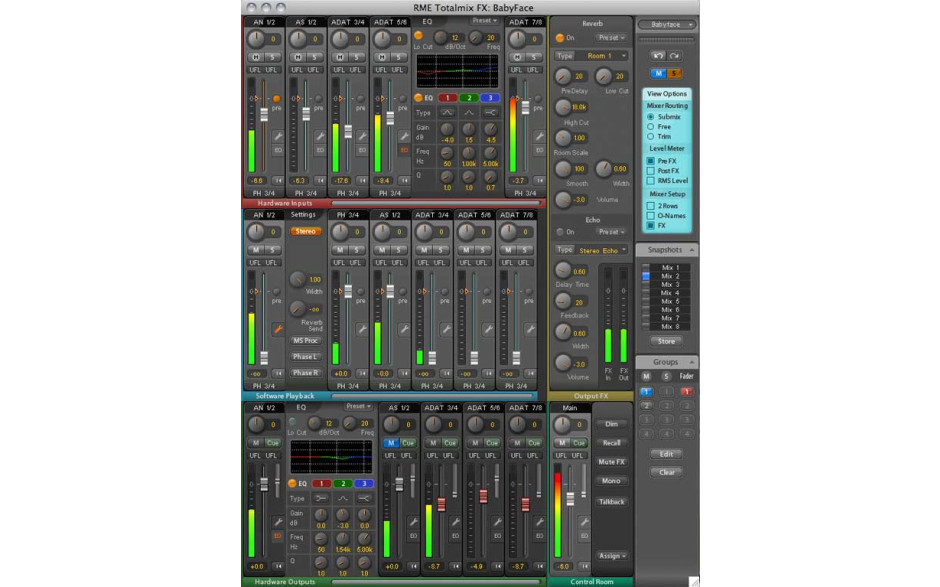Click the Edit groups button
The image size is (940, 587).
(x=666, y=454)
